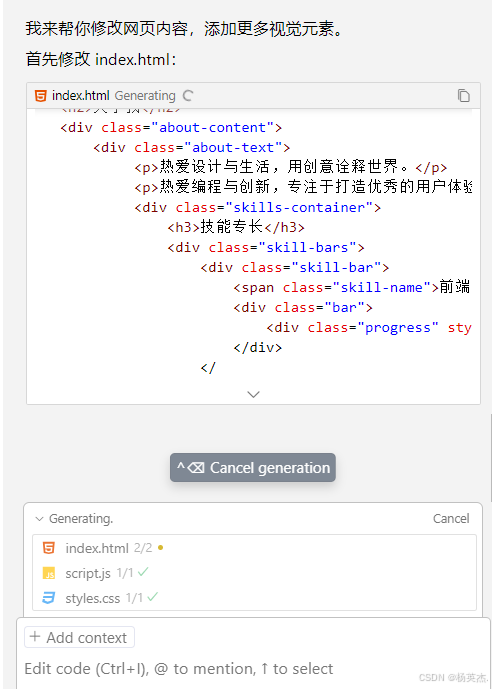
Task: Click the div class="bar" code line
Action: 303,308
